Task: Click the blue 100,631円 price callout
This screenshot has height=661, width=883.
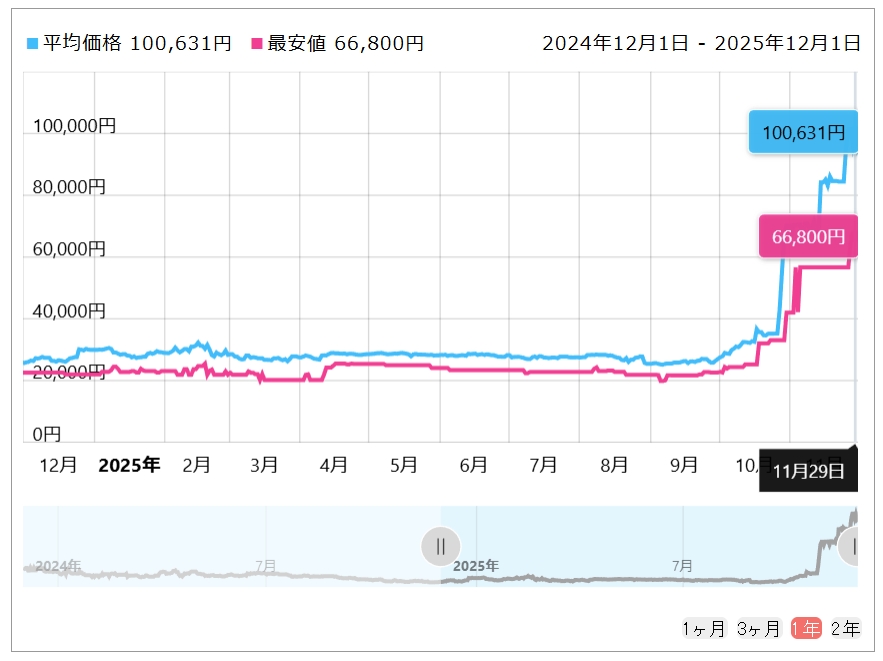Action: pos(803,132)
